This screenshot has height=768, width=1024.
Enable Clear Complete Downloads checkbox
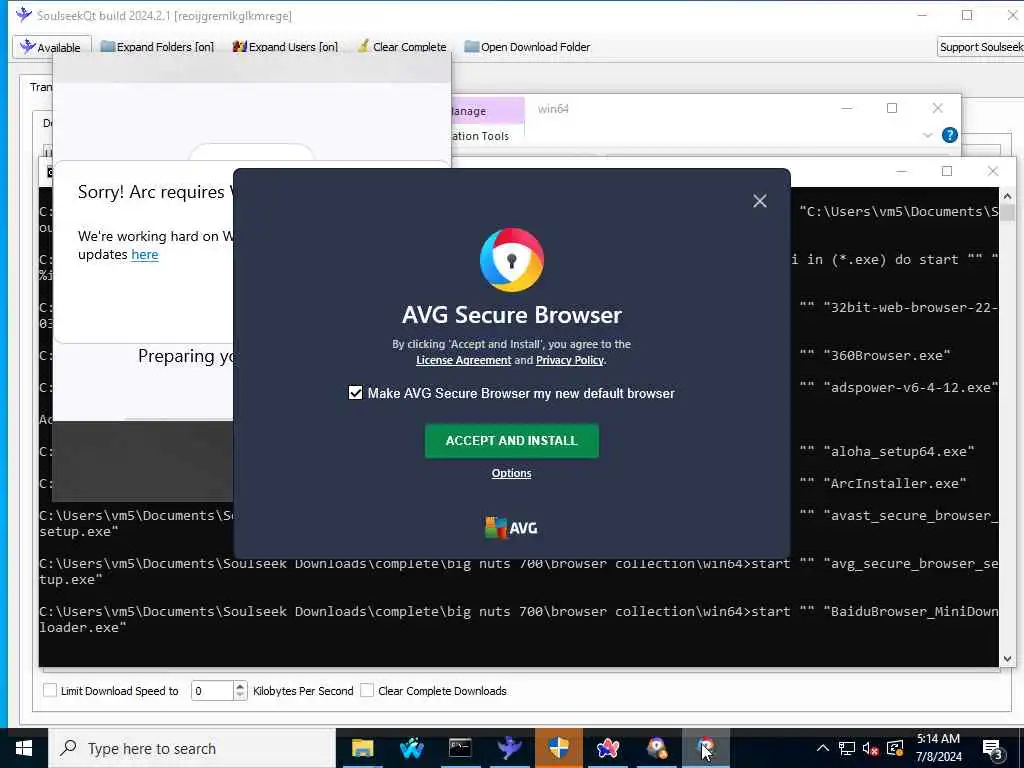[x=367, y=690]
